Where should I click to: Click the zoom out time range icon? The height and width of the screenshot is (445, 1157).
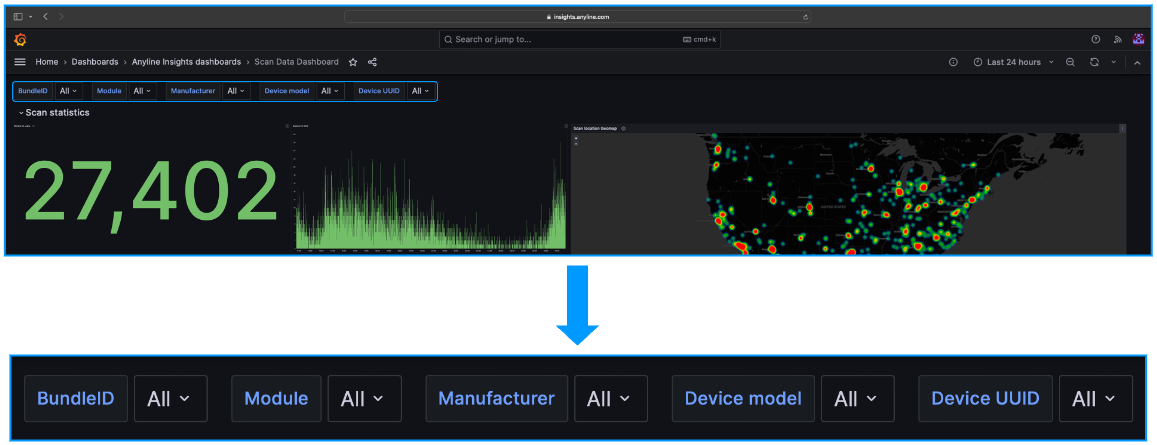coord(1070,62)
